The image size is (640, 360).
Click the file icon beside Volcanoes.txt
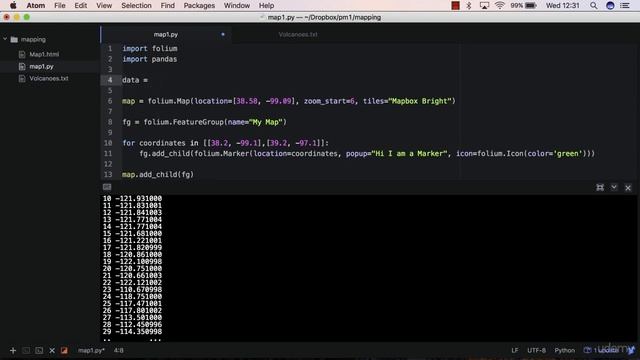[22, 78]
